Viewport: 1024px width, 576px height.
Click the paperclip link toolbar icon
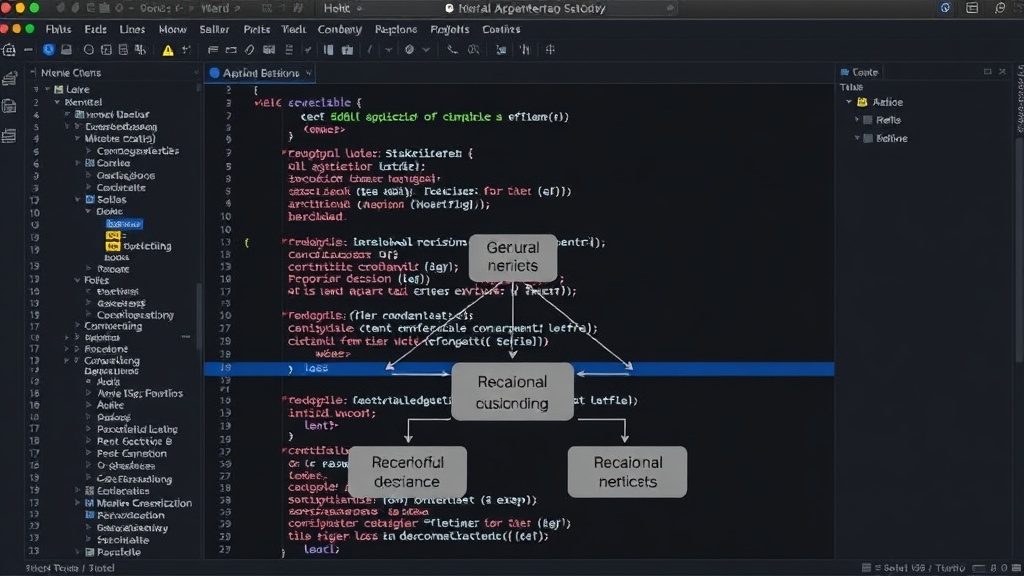pyautogui.click(x=249, y=50)
